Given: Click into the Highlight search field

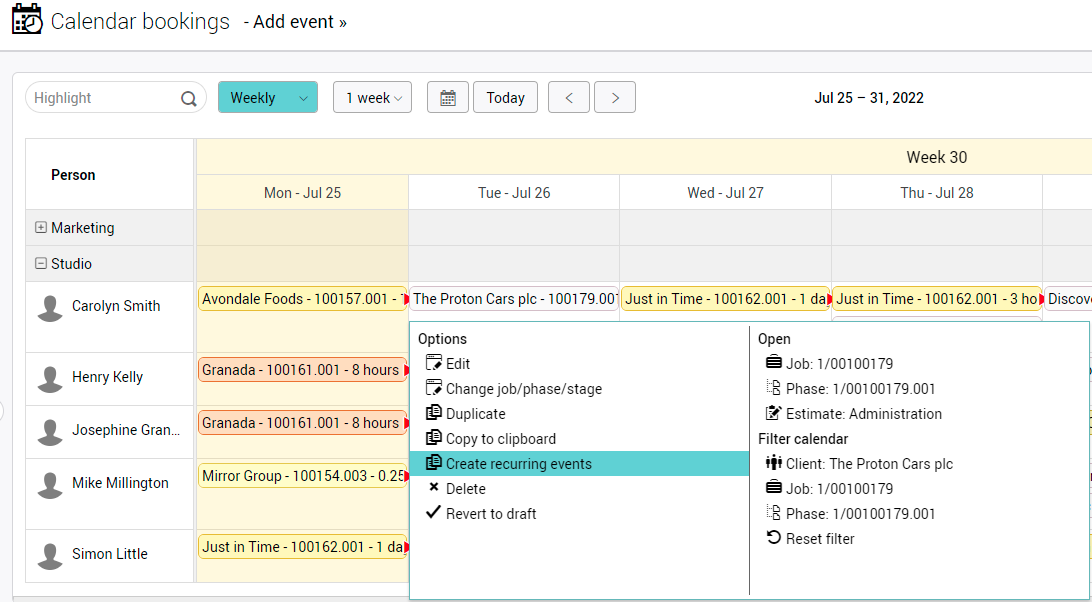Looking at the screenshot, I should tap(100, 98).
